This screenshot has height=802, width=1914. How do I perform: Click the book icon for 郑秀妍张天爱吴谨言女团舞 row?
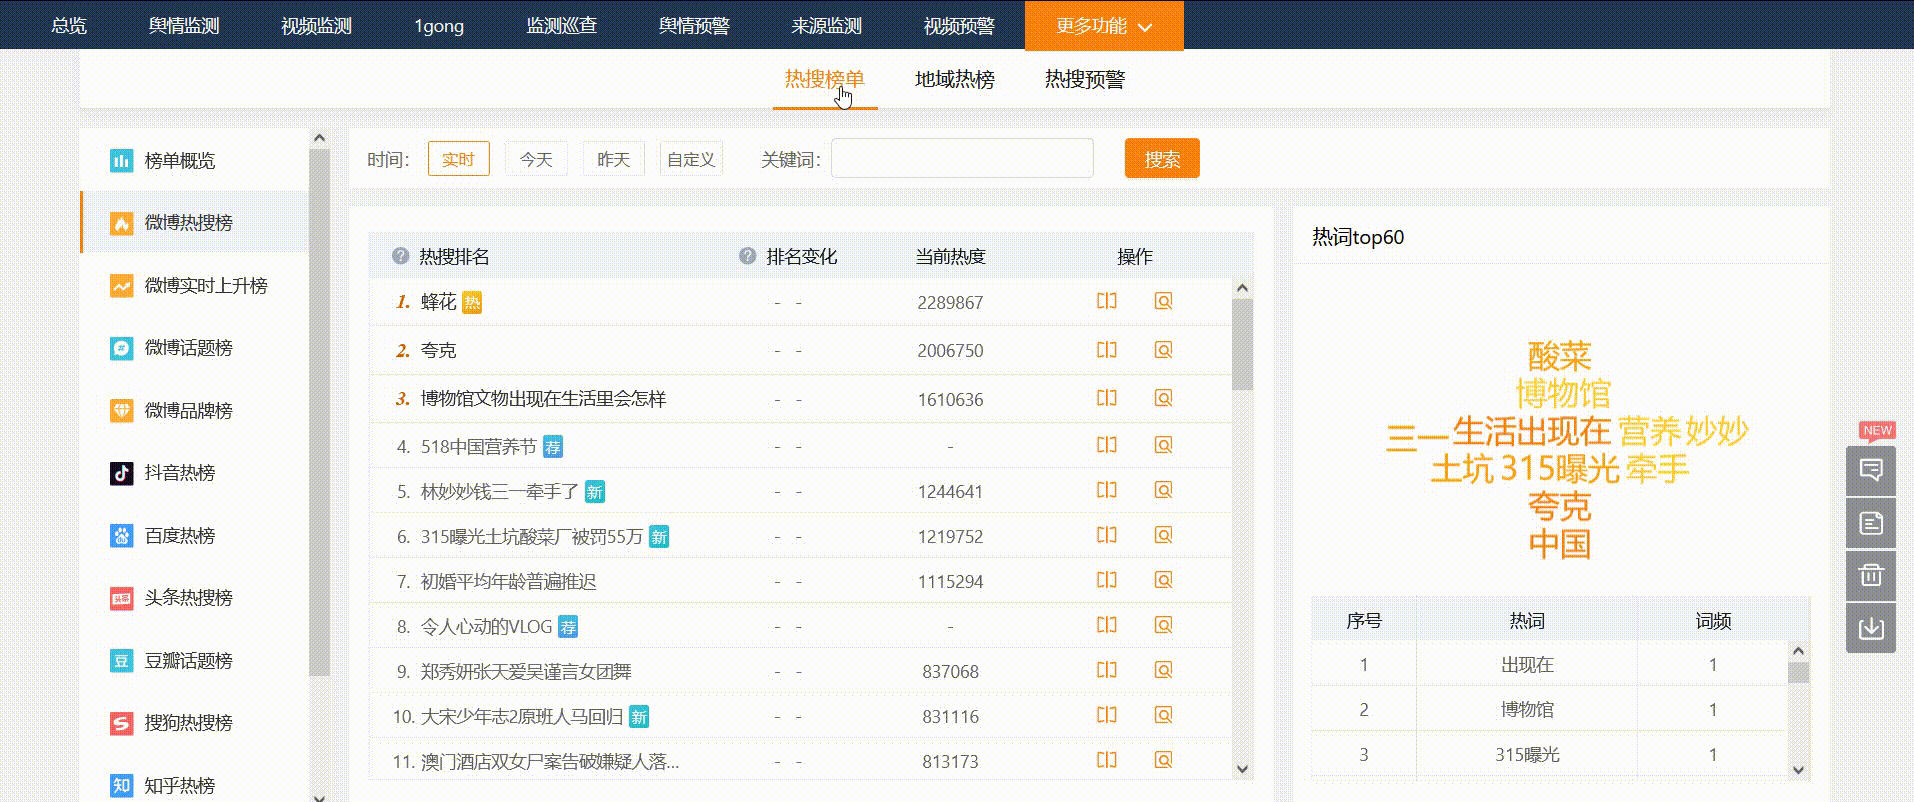1106,670
